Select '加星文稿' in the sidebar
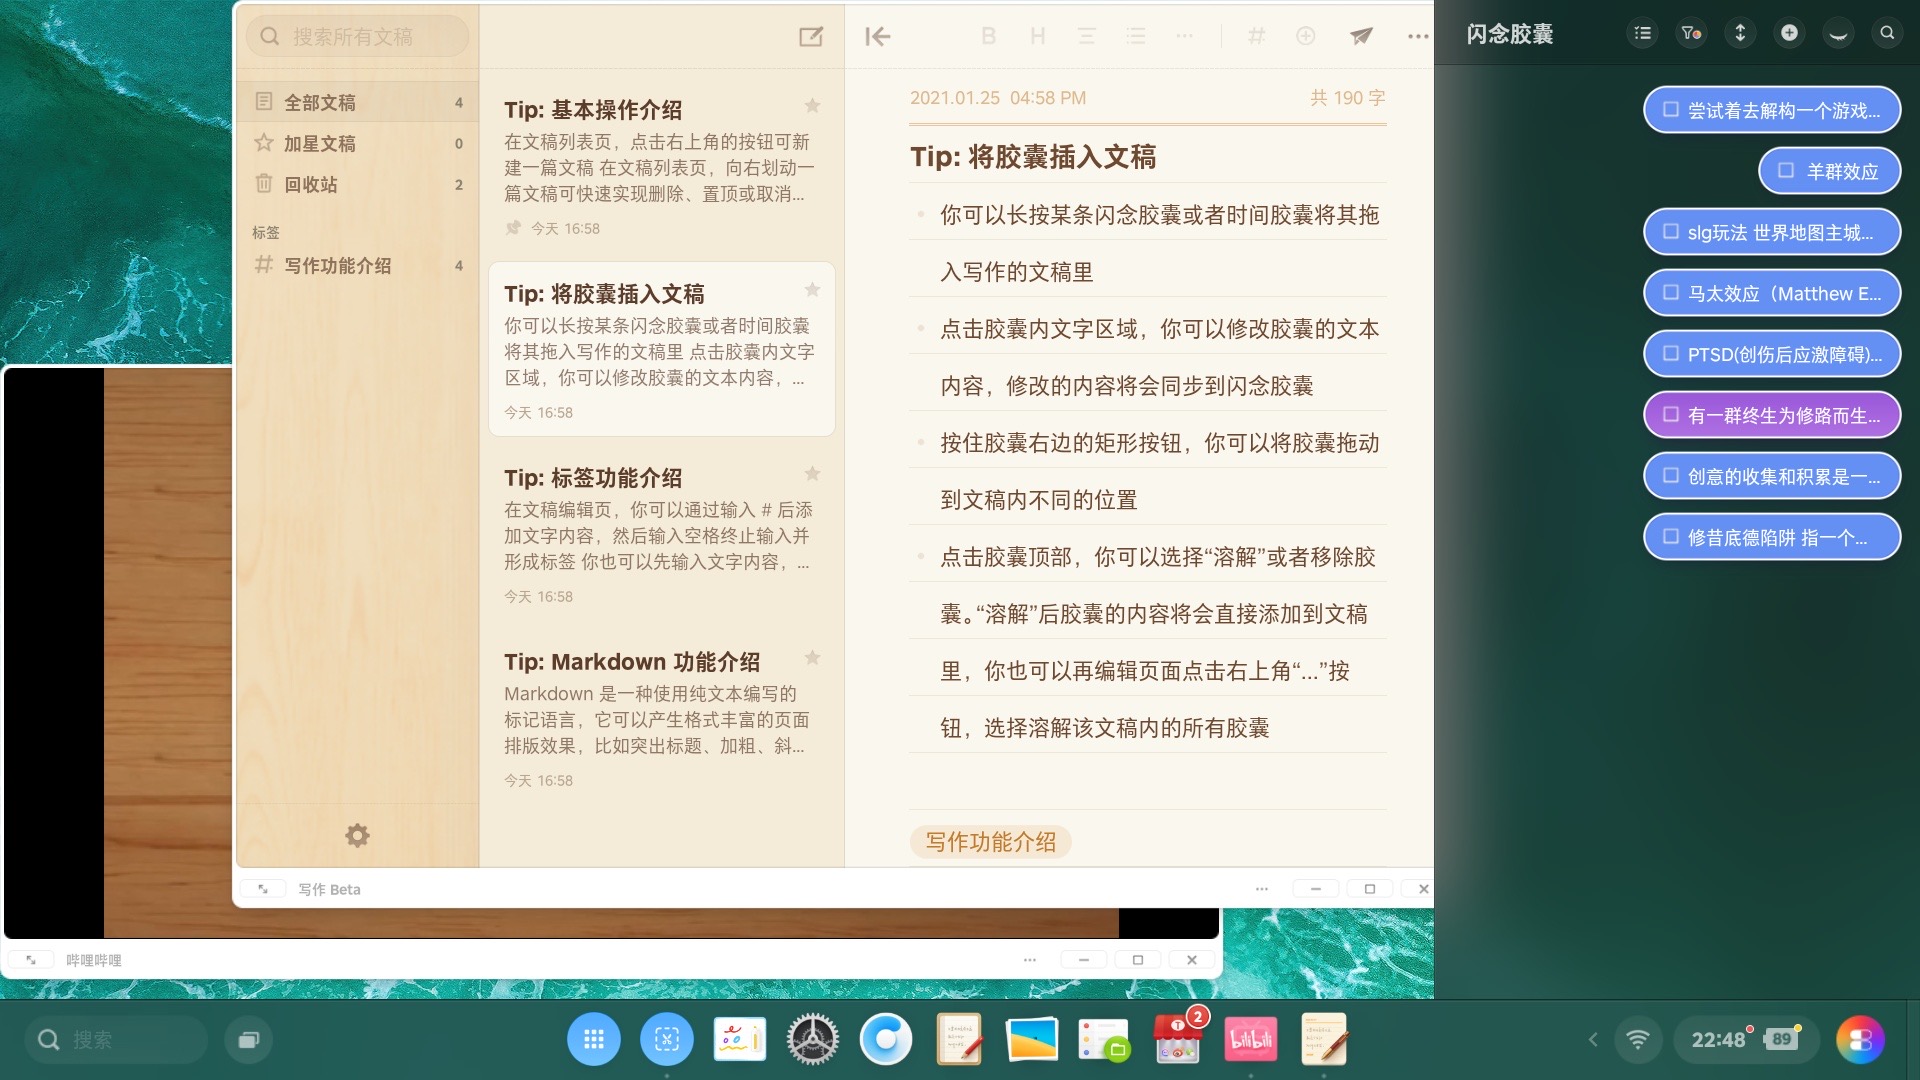 pos(320,144)
